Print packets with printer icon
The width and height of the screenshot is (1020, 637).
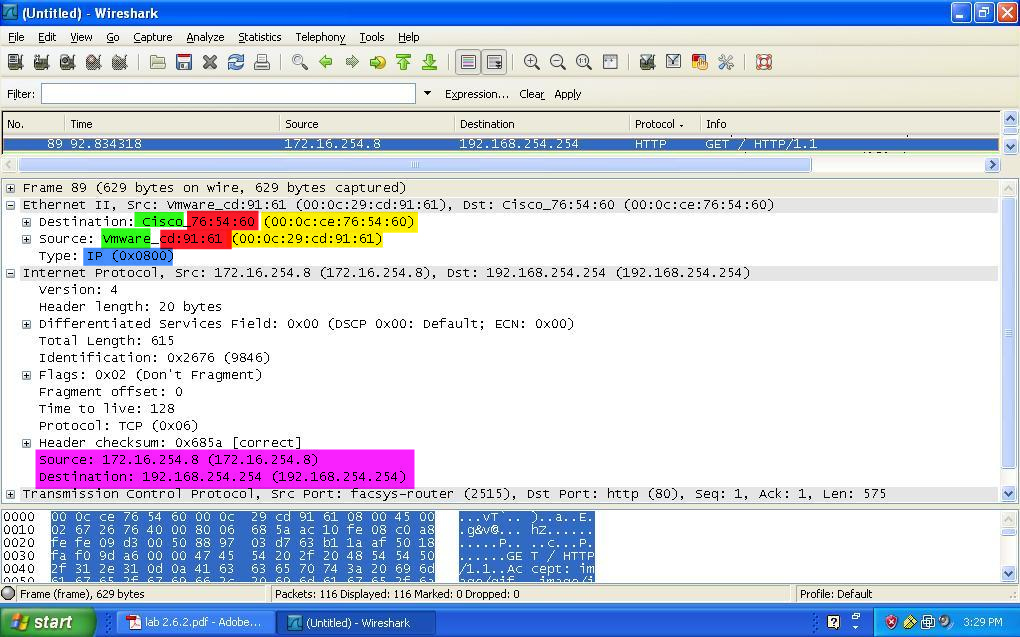point(262,62)
